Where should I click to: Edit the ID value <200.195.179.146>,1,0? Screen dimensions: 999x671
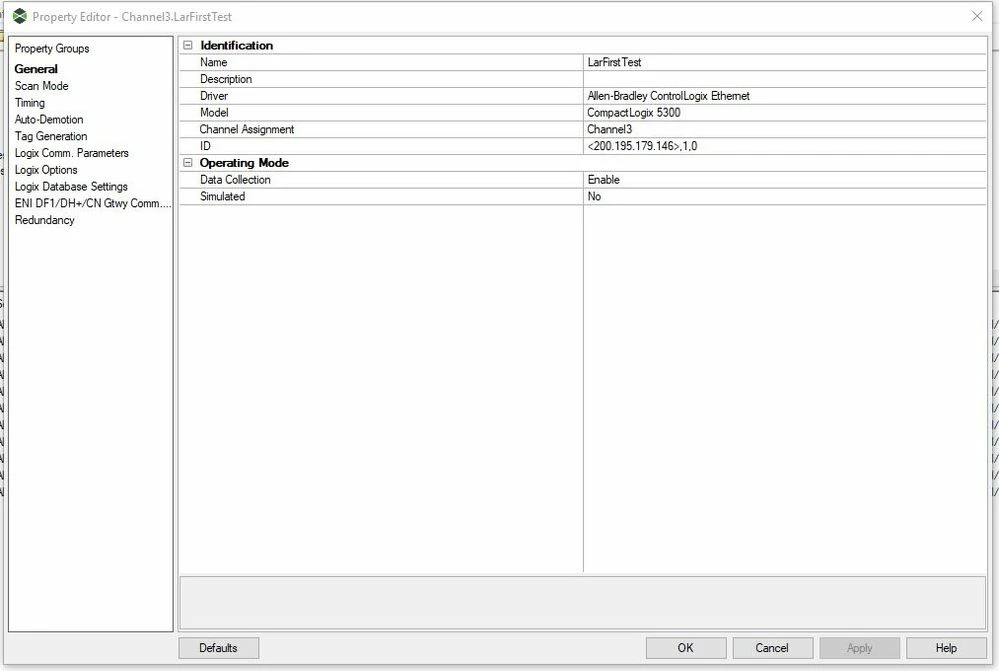(x=784, y=146)
